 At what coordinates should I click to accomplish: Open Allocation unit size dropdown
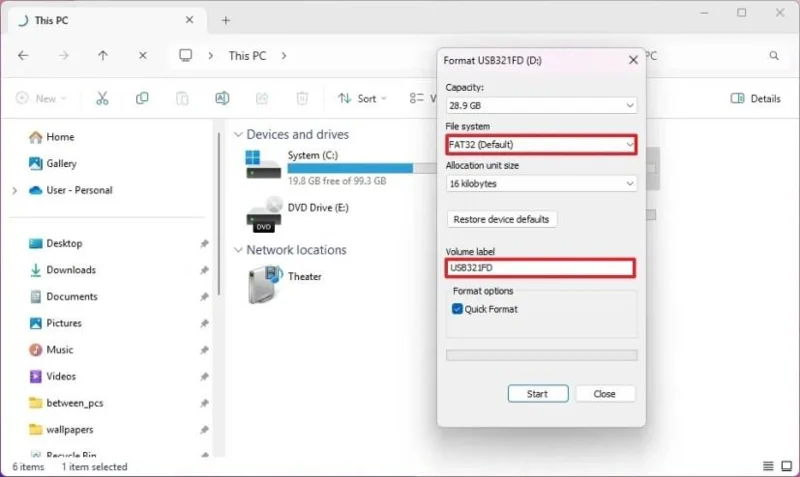[x=541, y=184]
